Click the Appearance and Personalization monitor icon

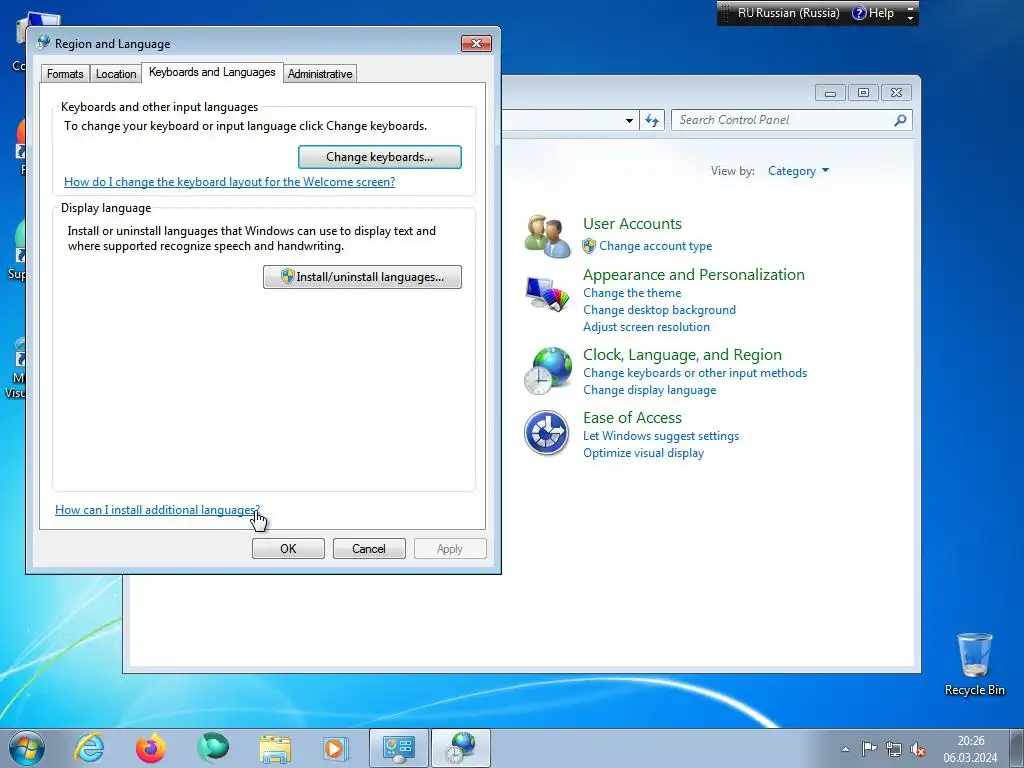coord(547,295)
